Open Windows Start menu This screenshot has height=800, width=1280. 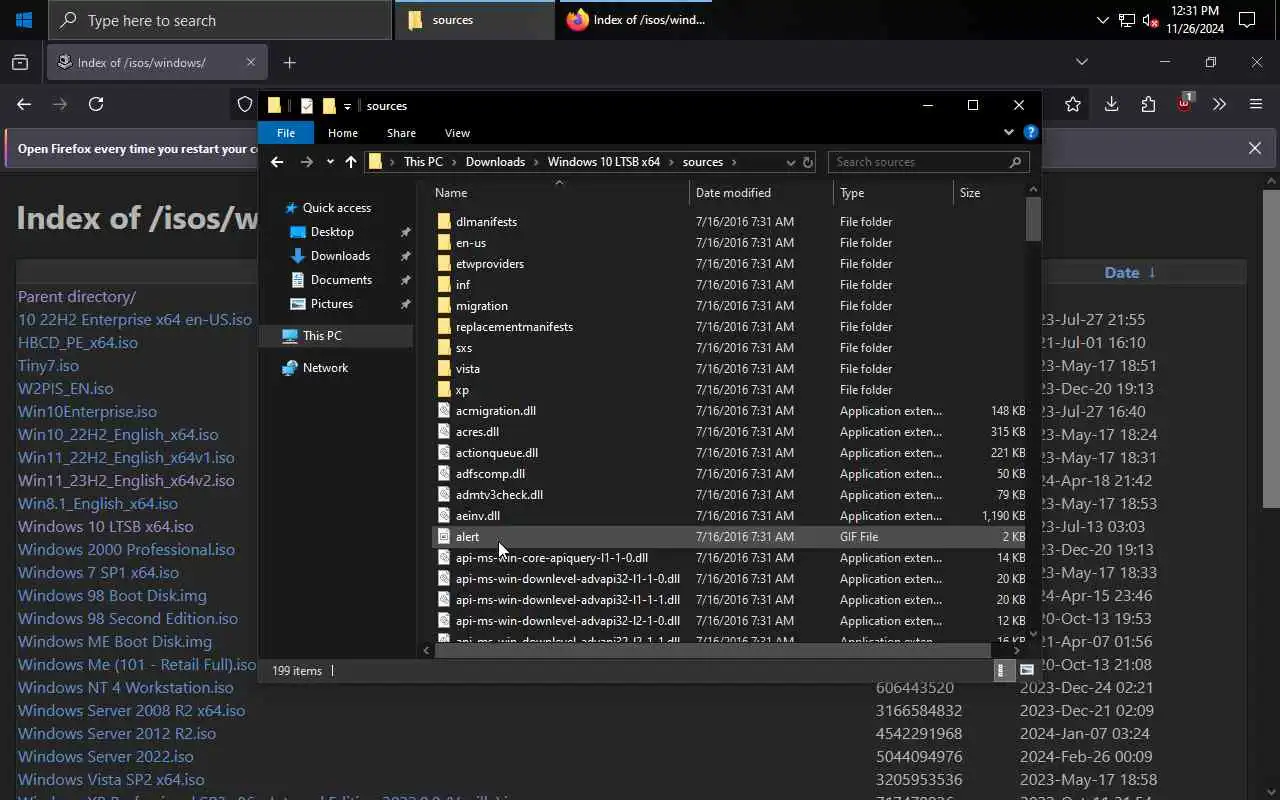[x=24, y=20]
